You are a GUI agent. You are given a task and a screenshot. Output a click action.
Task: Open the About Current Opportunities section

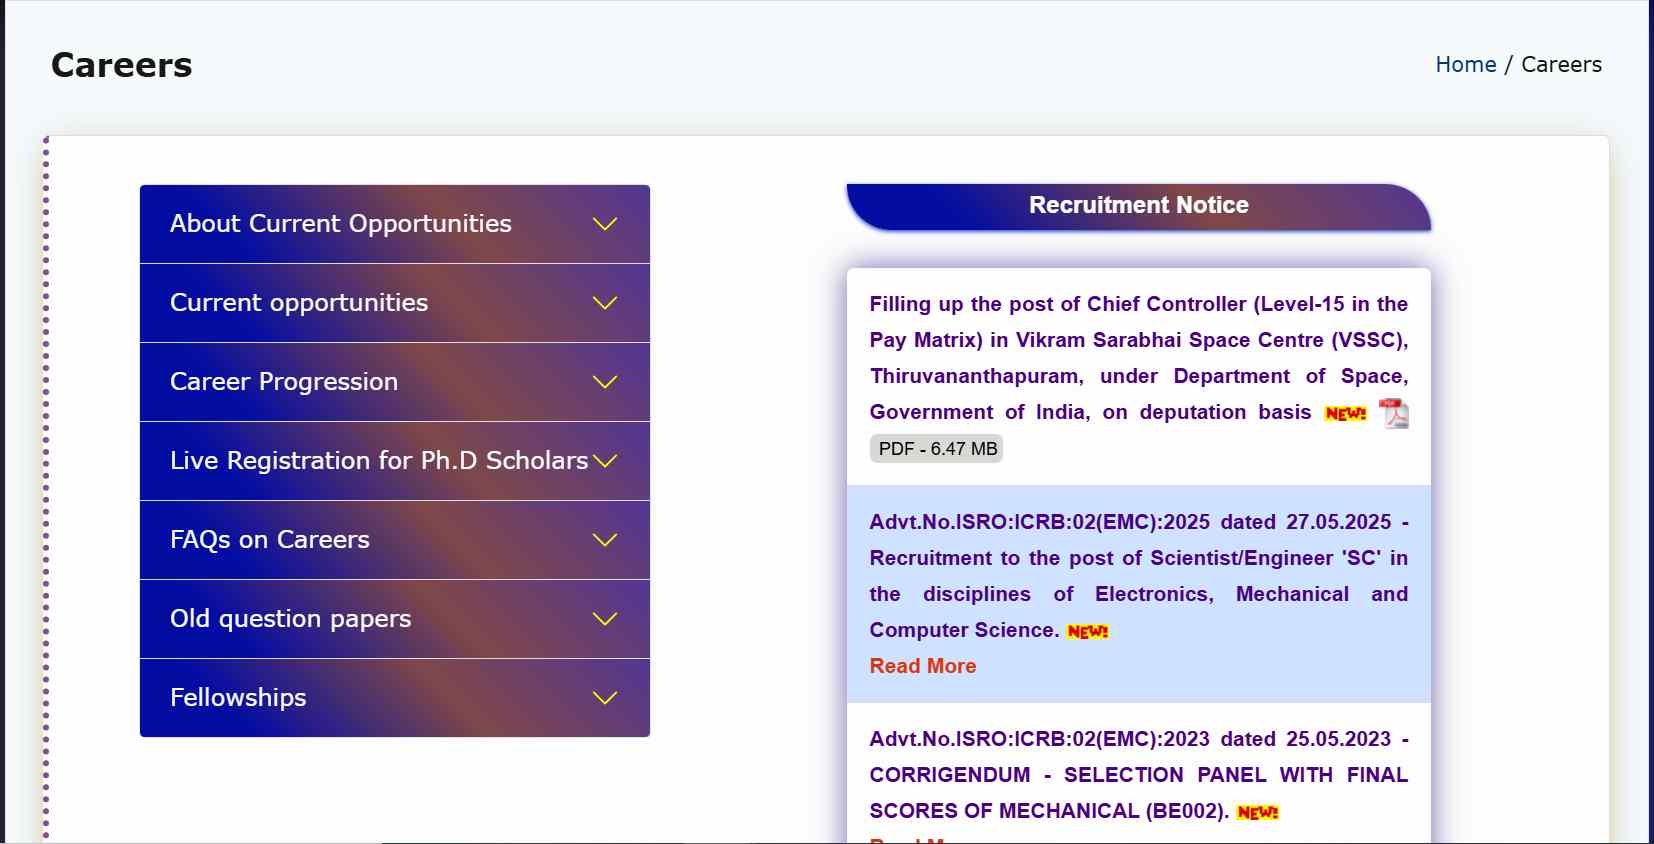(340, 224)
